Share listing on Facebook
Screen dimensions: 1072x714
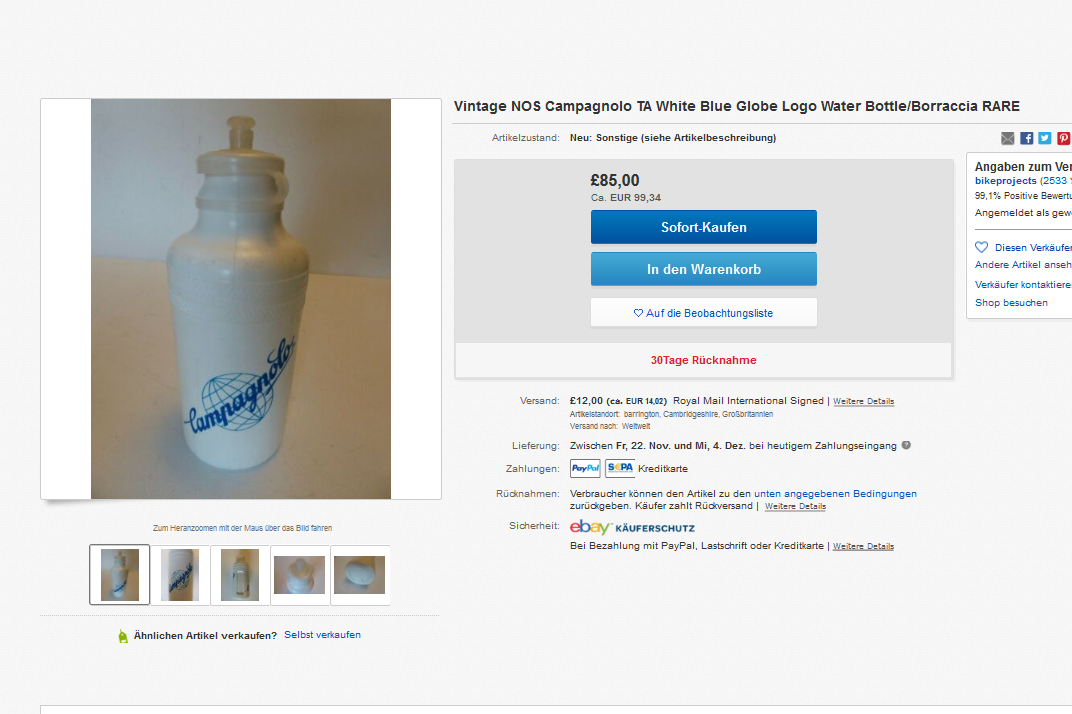tap(1026, 138)
